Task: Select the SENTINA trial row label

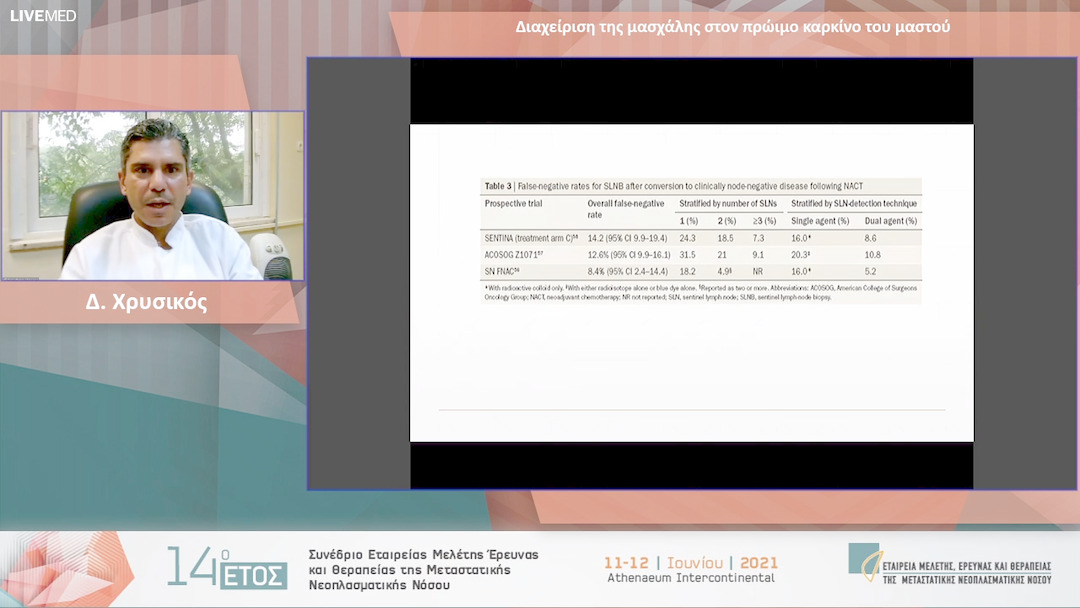Action: tap(532, 238)
